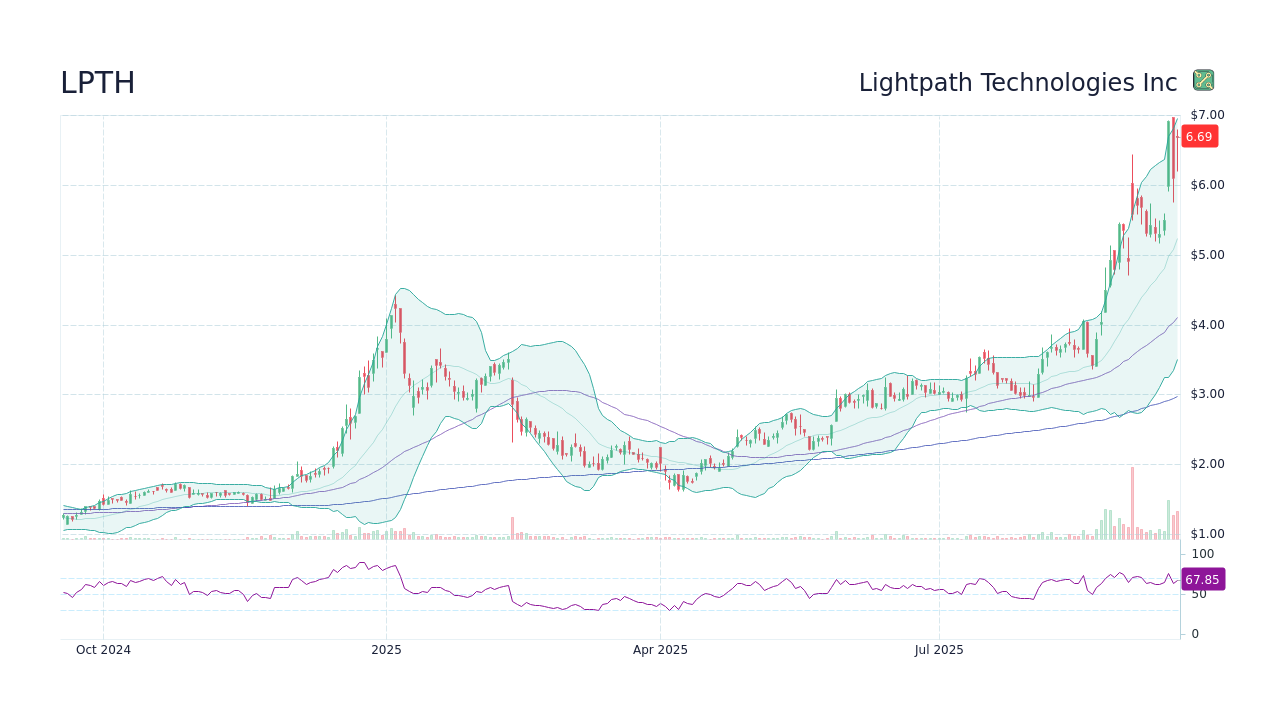
Task: Click the purple 67.85 RSI badge
Action: tap(1202, 579)
